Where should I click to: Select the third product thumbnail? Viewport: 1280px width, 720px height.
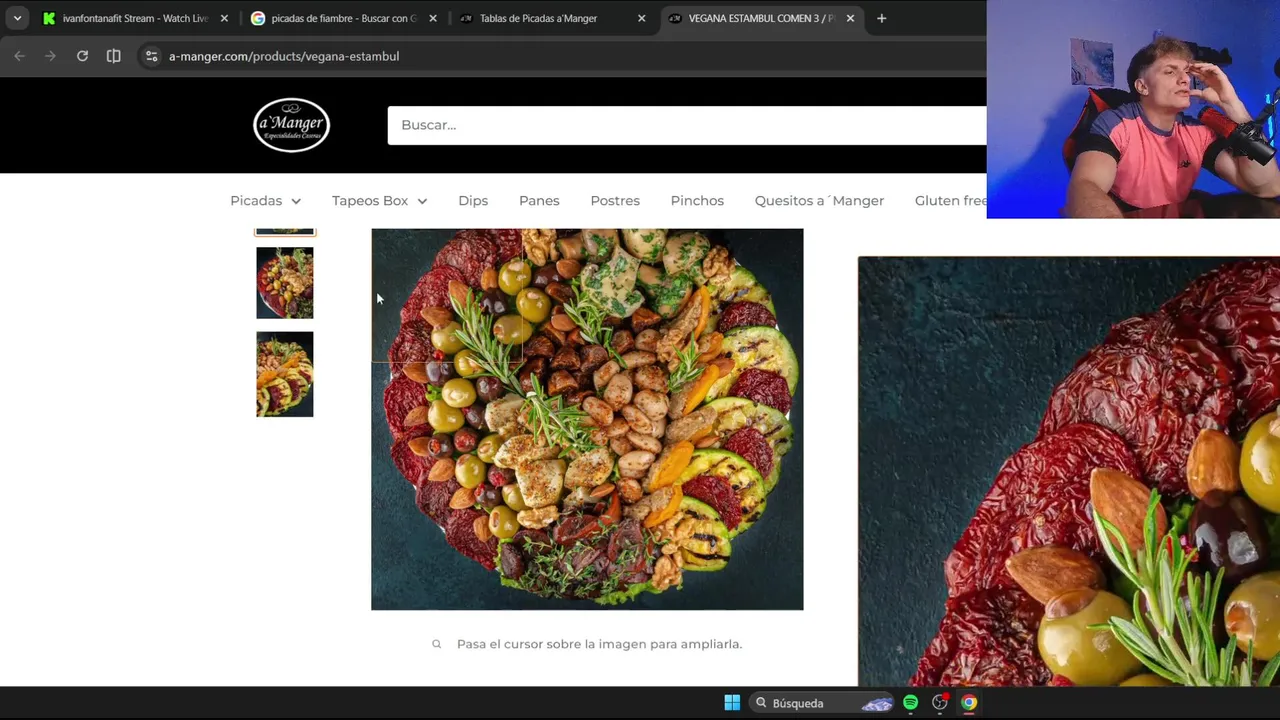(x=285, y=374)
